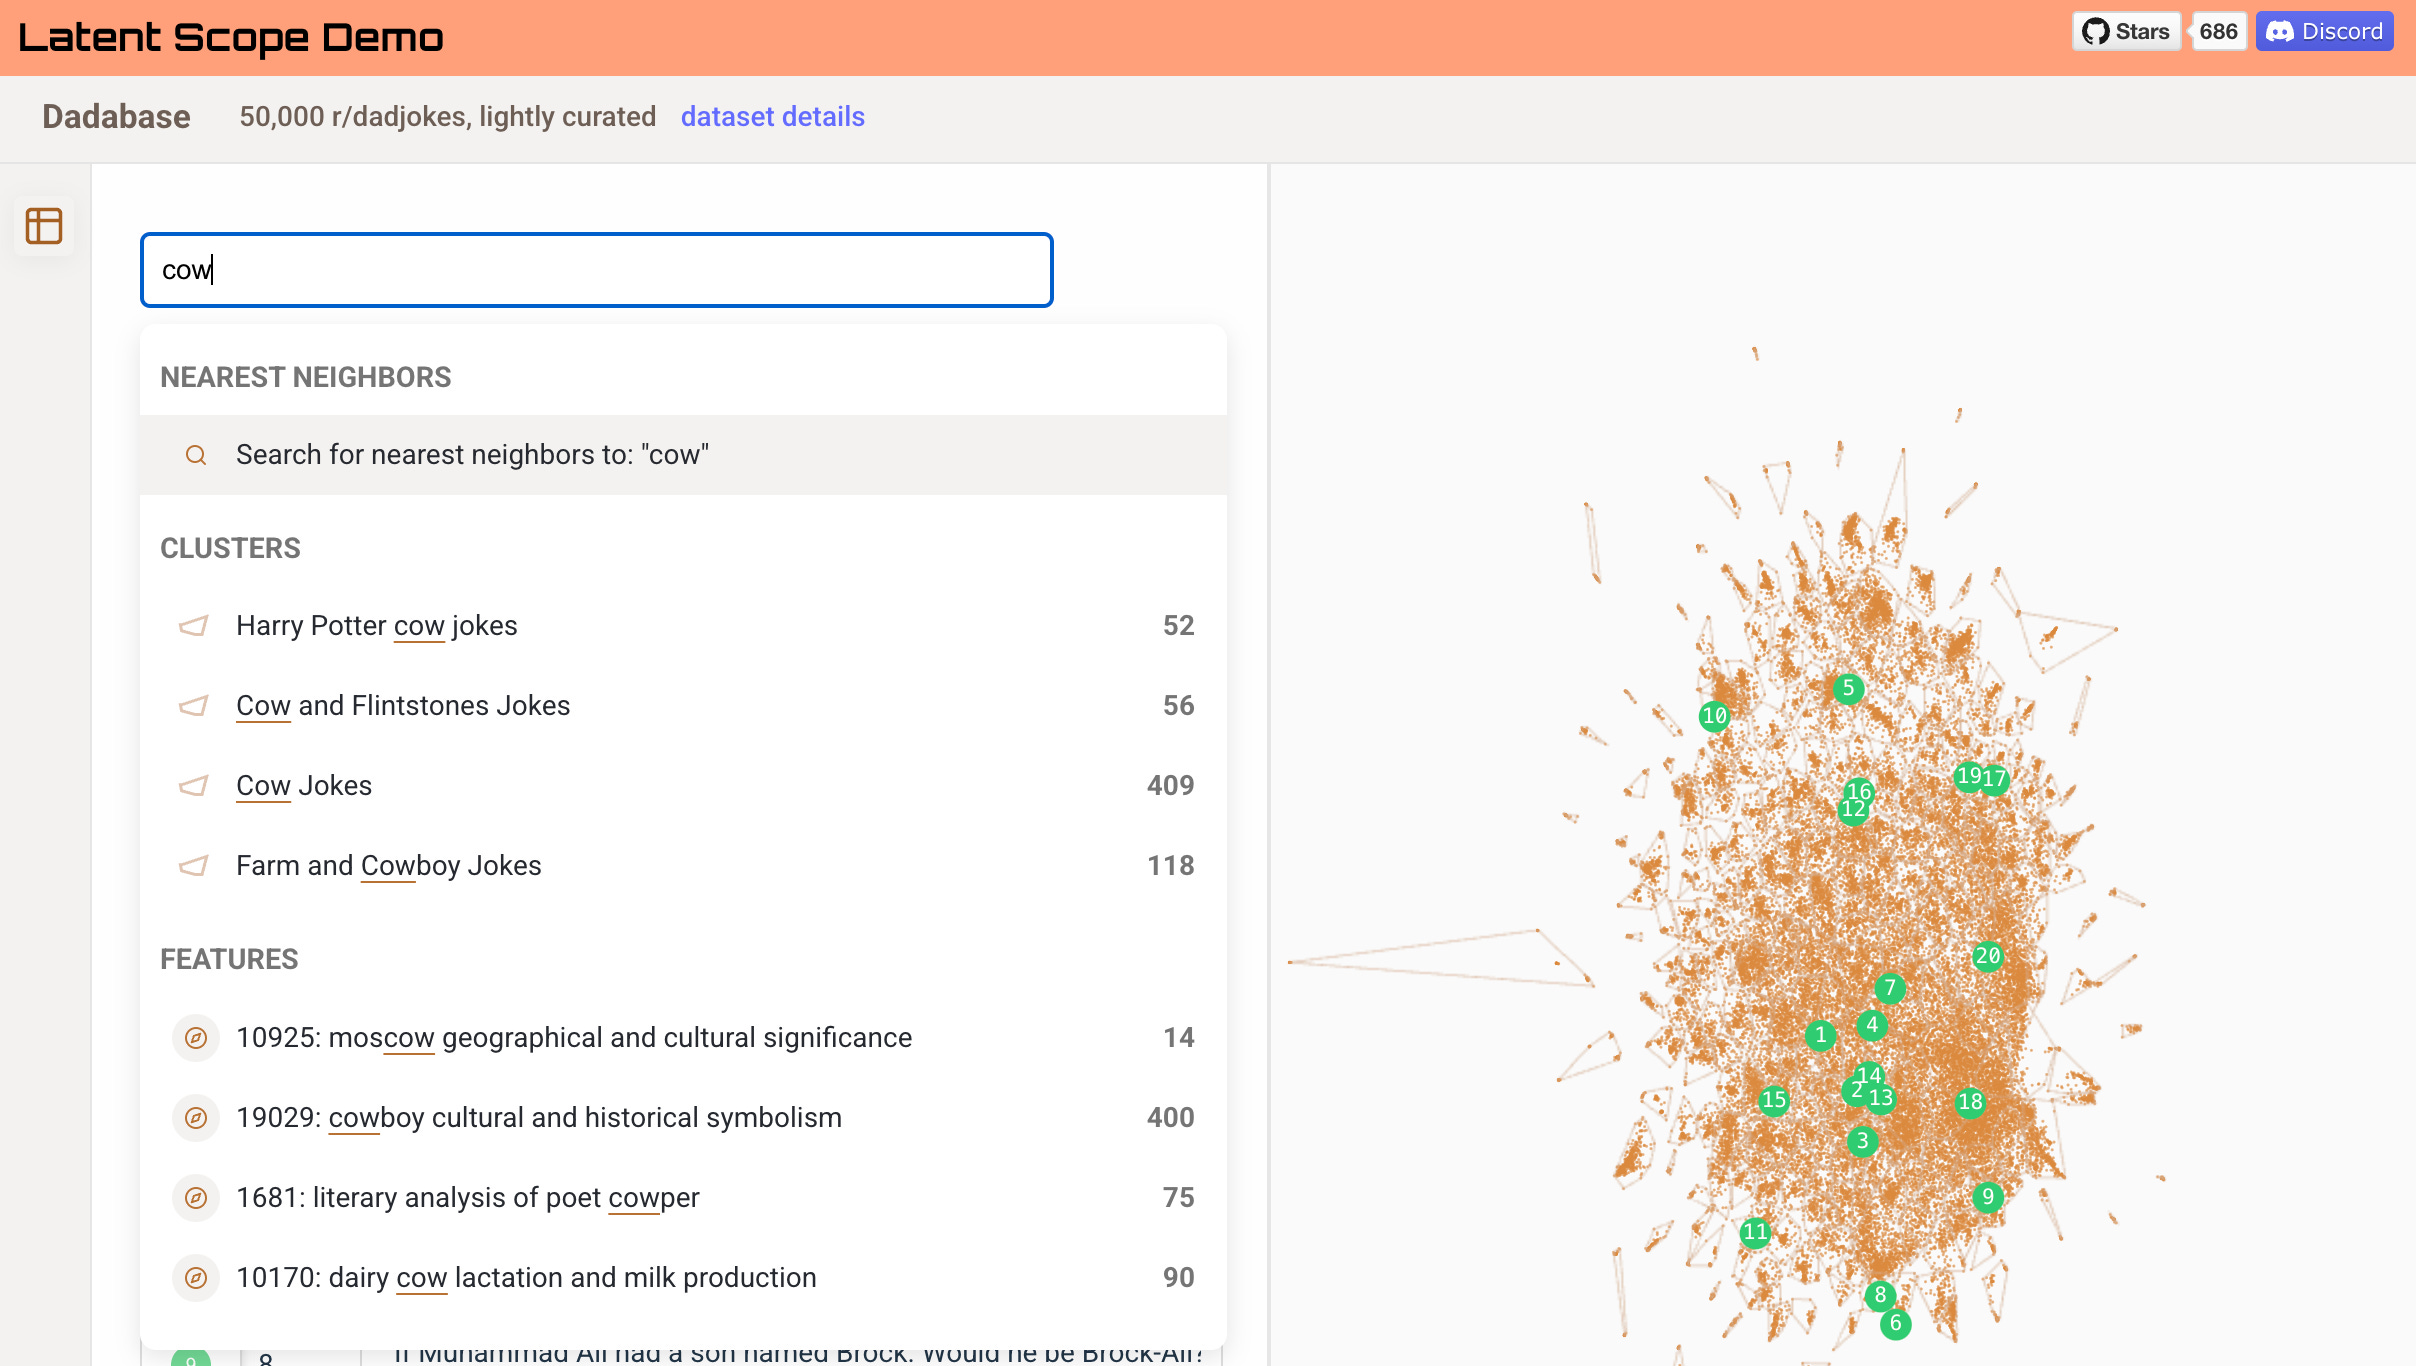Image resolution: width=2416 pixels, height=1366 pixels.
Task: Click compass icon for feature 1681 cowper
Action: click(196, 1198)
